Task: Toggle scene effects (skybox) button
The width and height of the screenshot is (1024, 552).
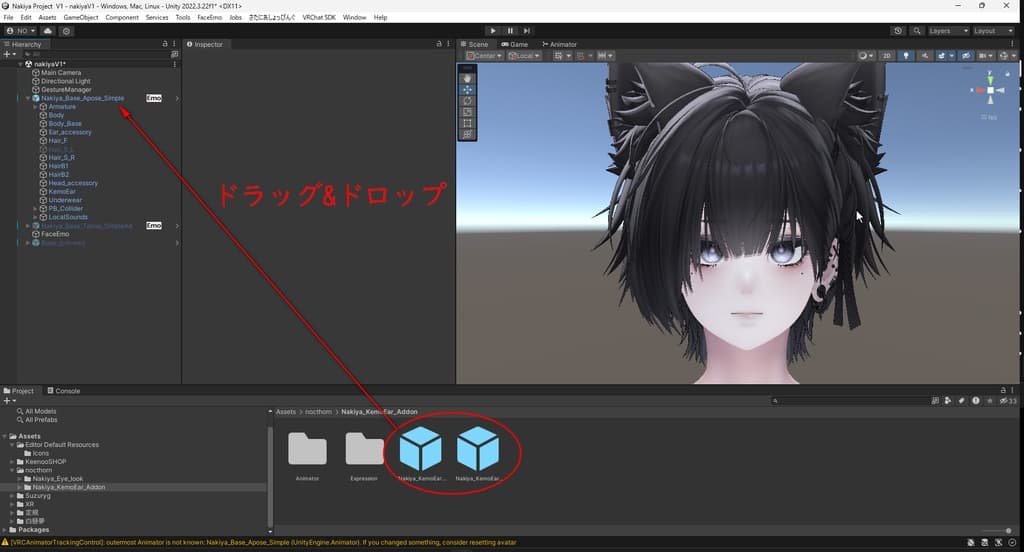Action: pos(944,56)
